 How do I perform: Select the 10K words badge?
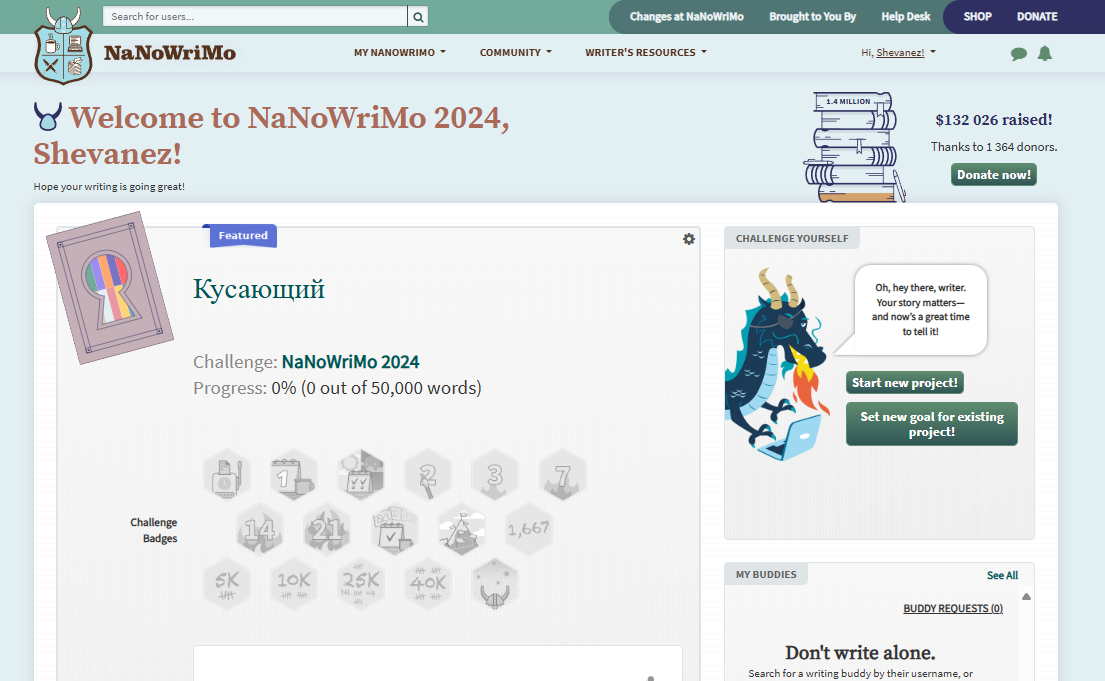click(293, 584)
